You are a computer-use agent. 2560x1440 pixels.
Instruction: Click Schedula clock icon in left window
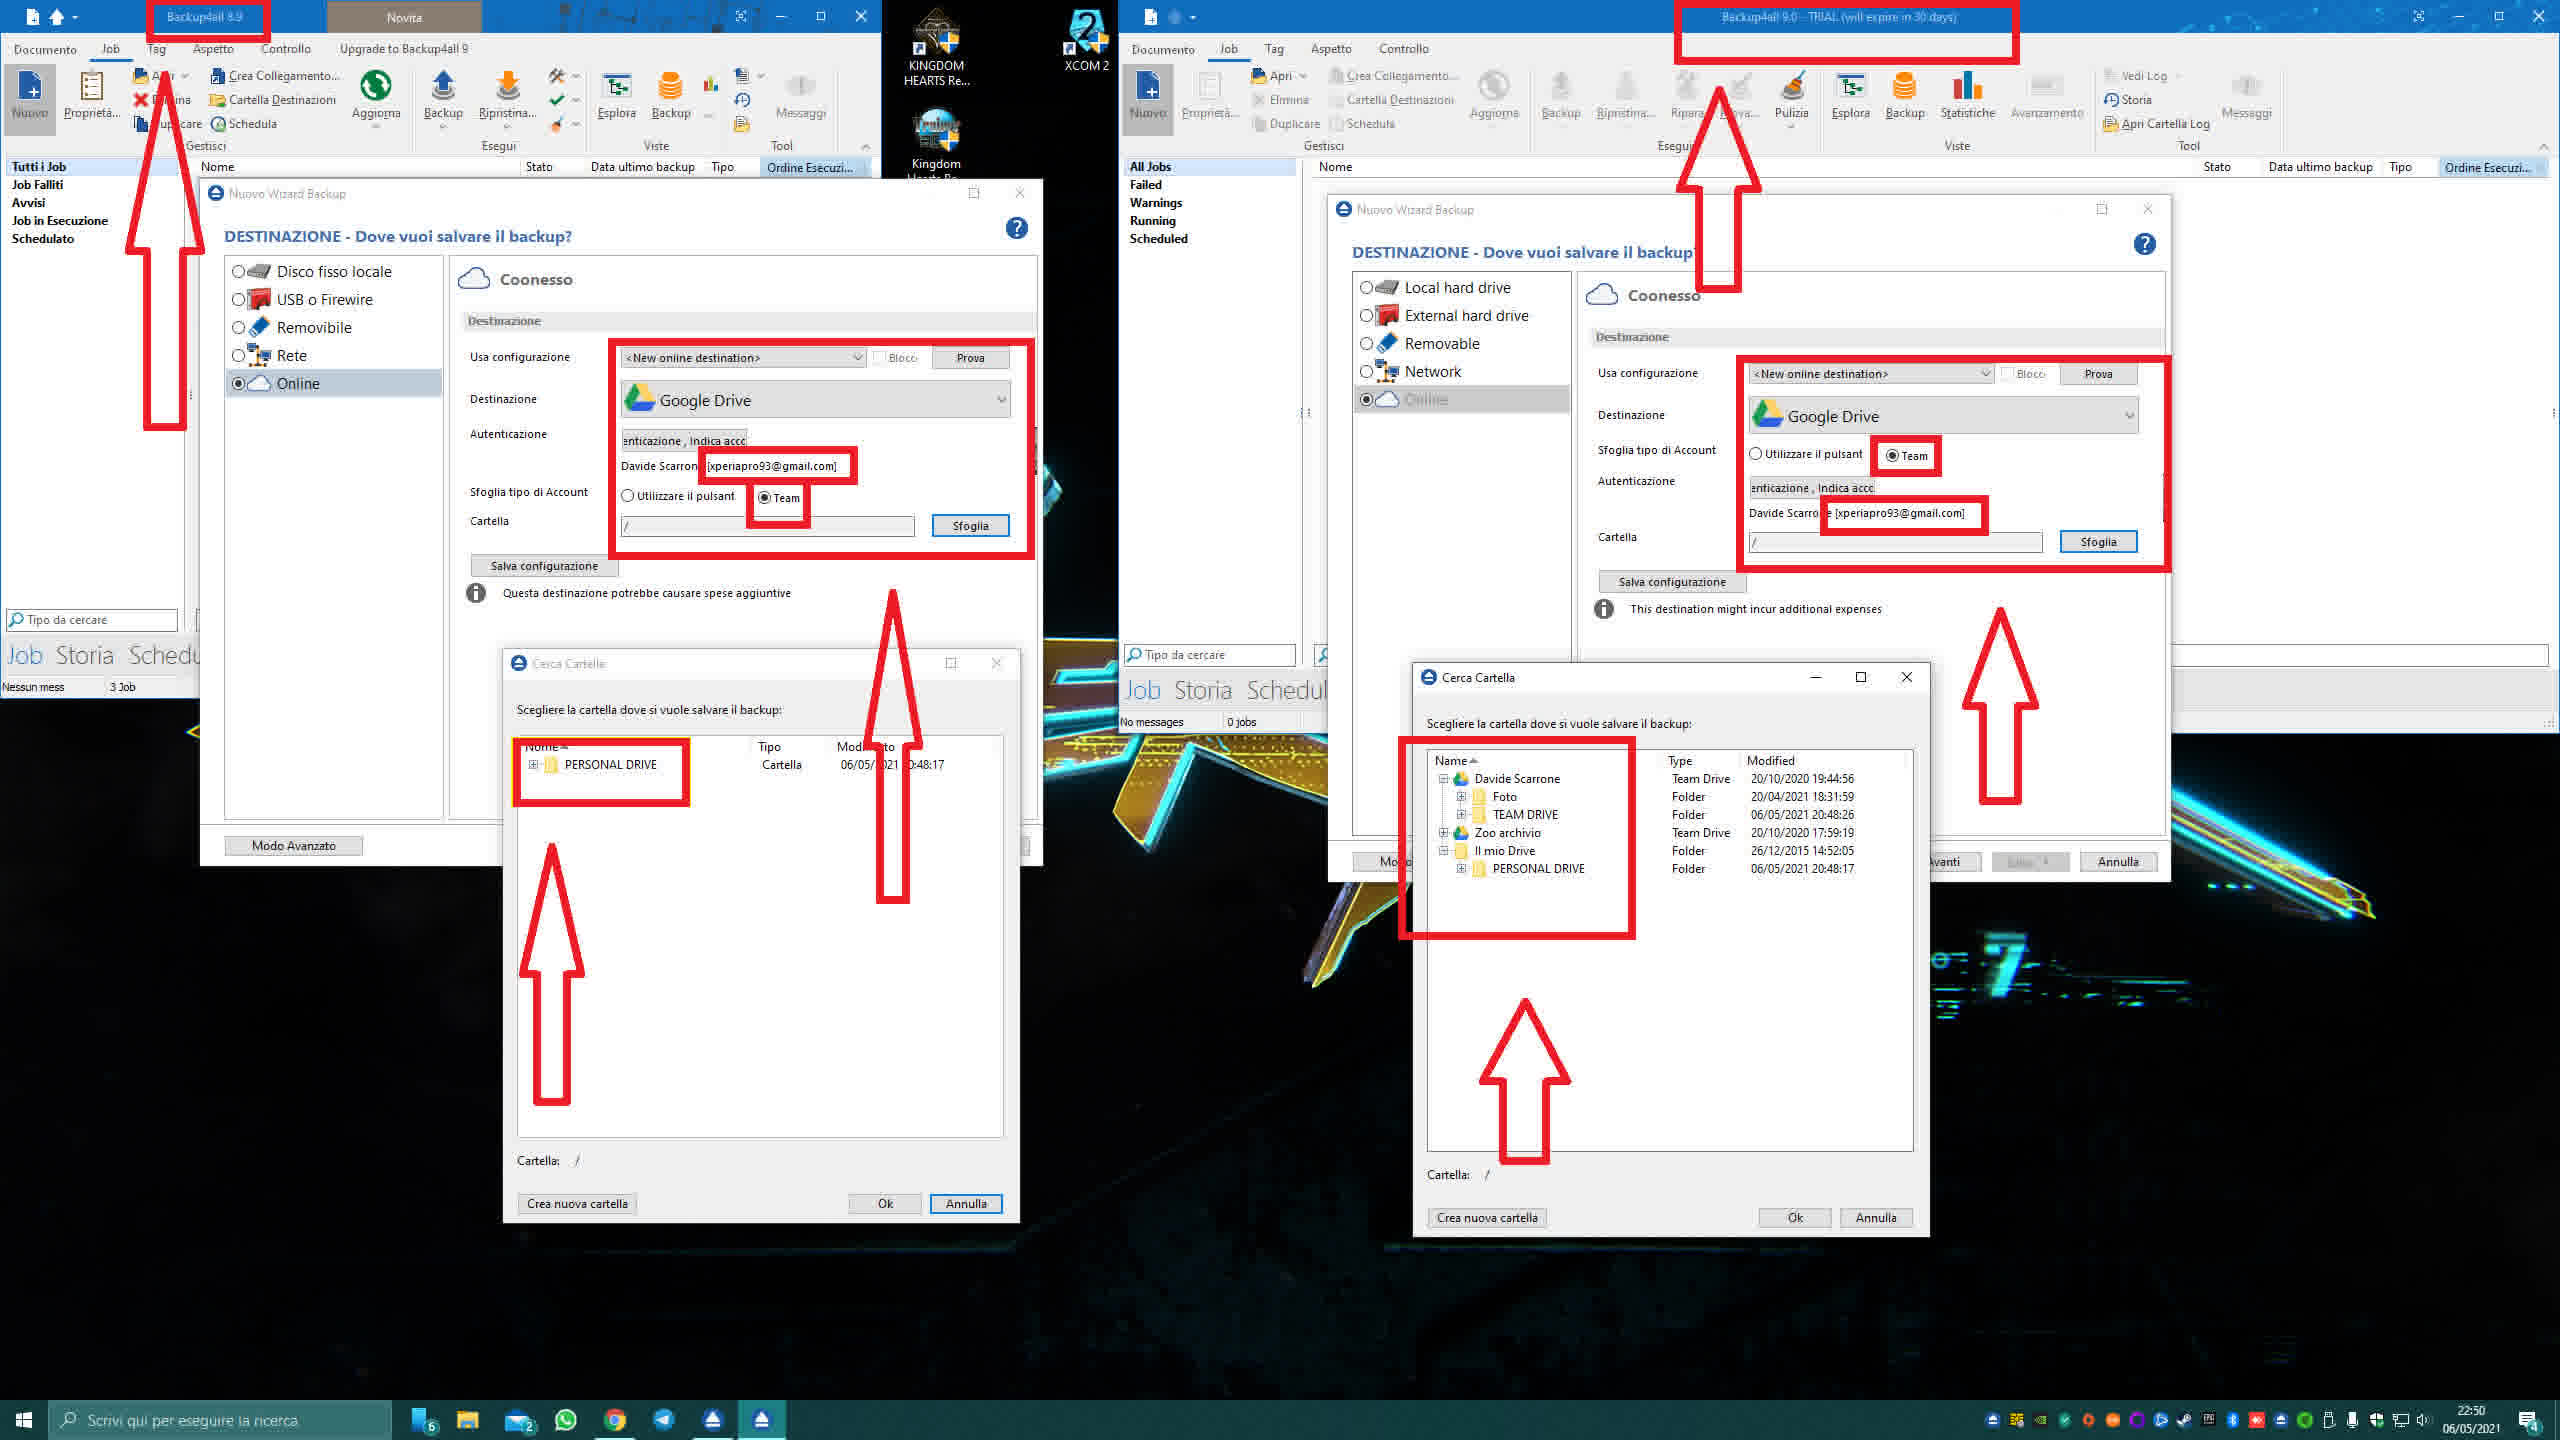pos(244,124)
